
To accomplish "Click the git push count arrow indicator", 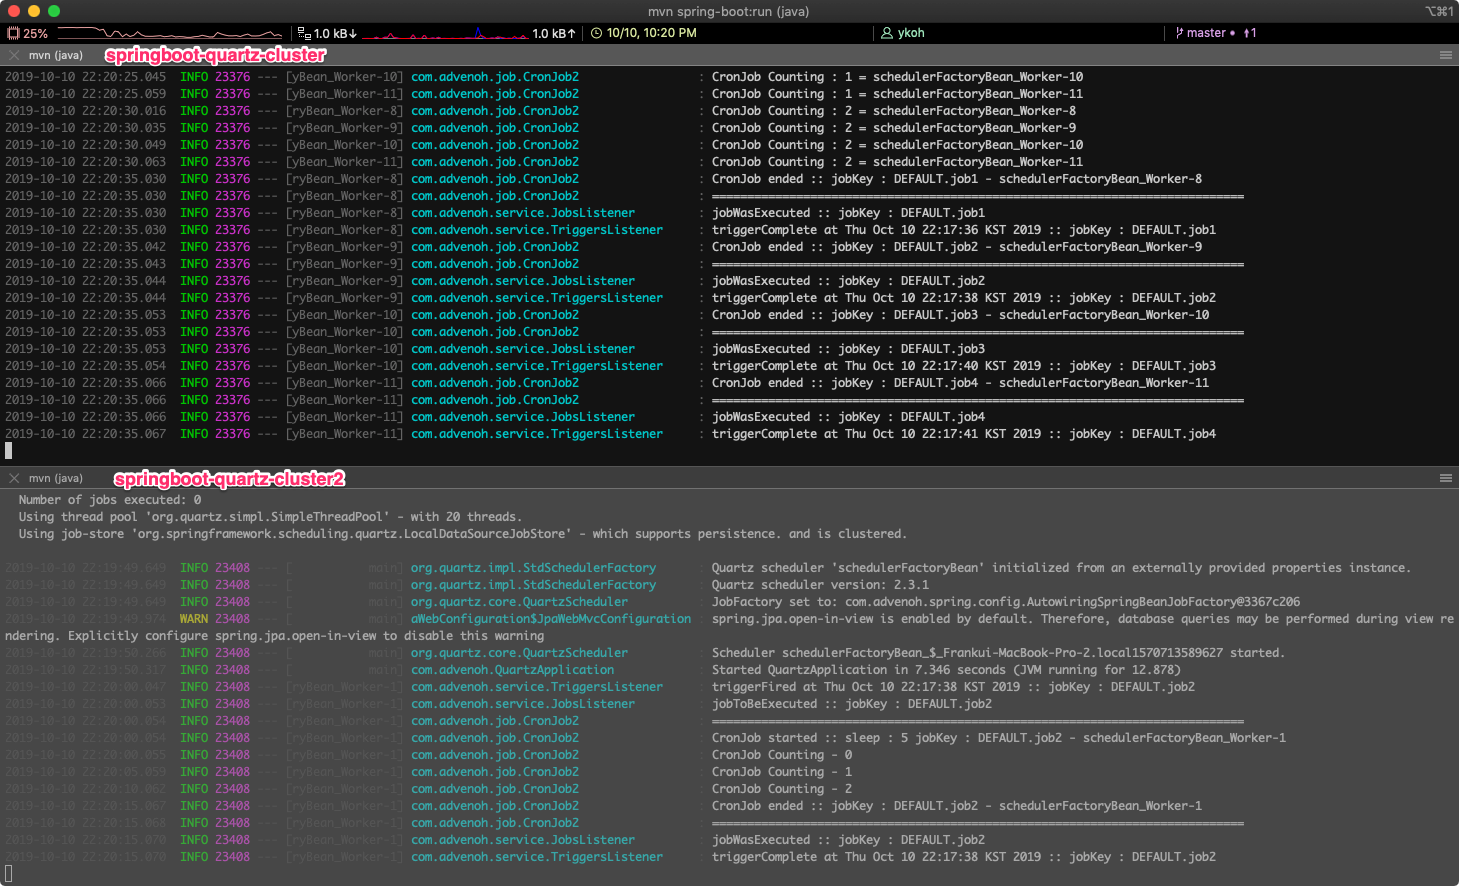I will coord(1250,33).
